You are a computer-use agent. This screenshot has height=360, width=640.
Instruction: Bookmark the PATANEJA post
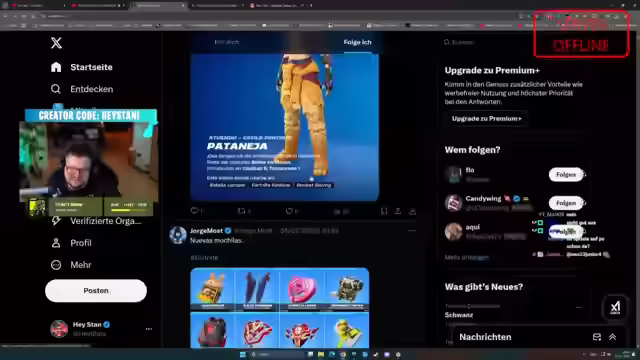[x=384, y=211]
